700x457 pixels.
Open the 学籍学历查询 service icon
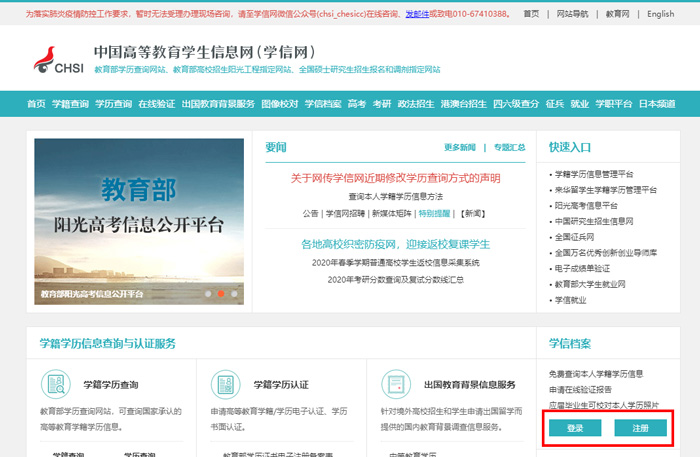(55, 384)
